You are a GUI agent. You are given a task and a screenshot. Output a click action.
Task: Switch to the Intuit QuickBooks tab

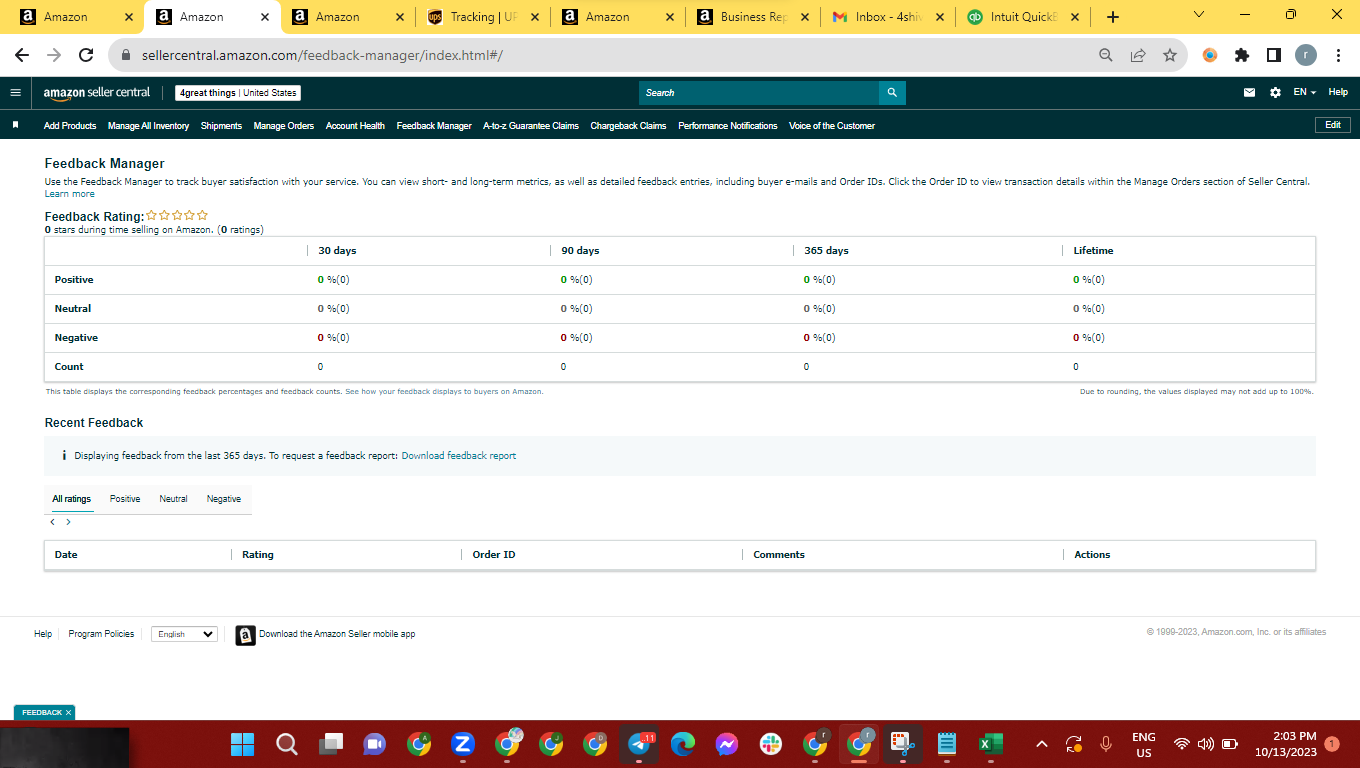(x=1023, y=17)
